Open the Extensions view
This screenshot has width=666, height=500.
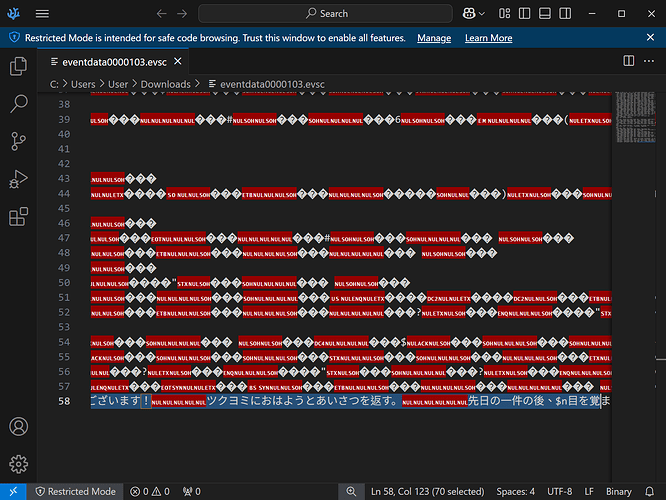coord(18,217)
